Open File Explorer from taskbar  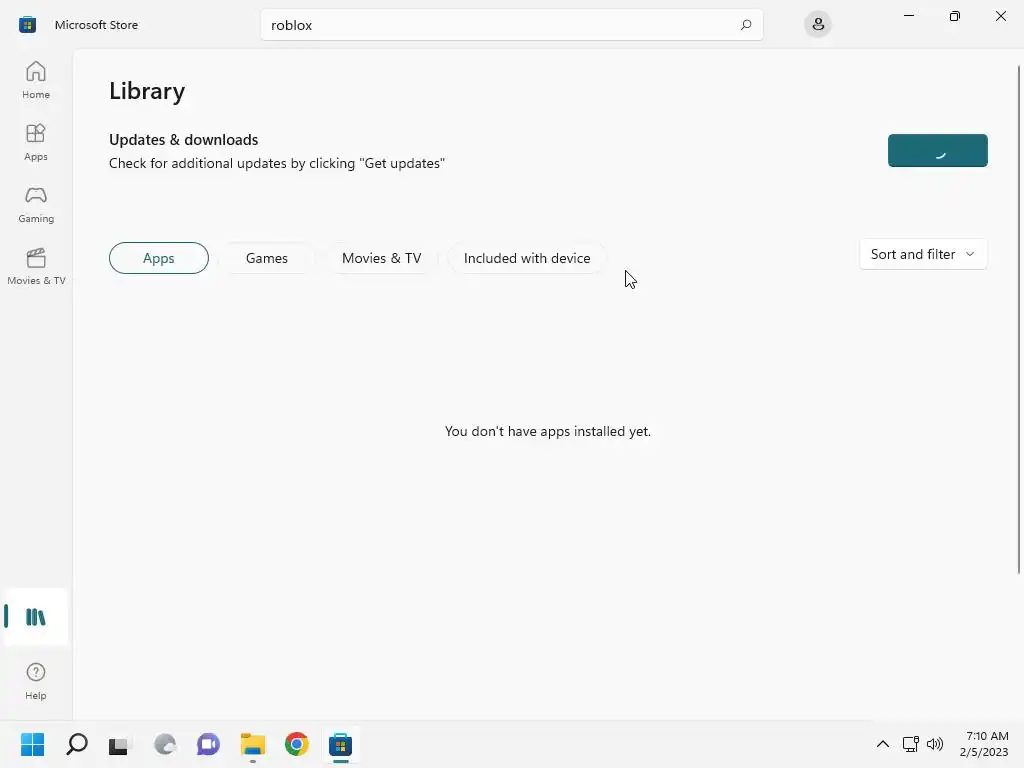[253, 744]
